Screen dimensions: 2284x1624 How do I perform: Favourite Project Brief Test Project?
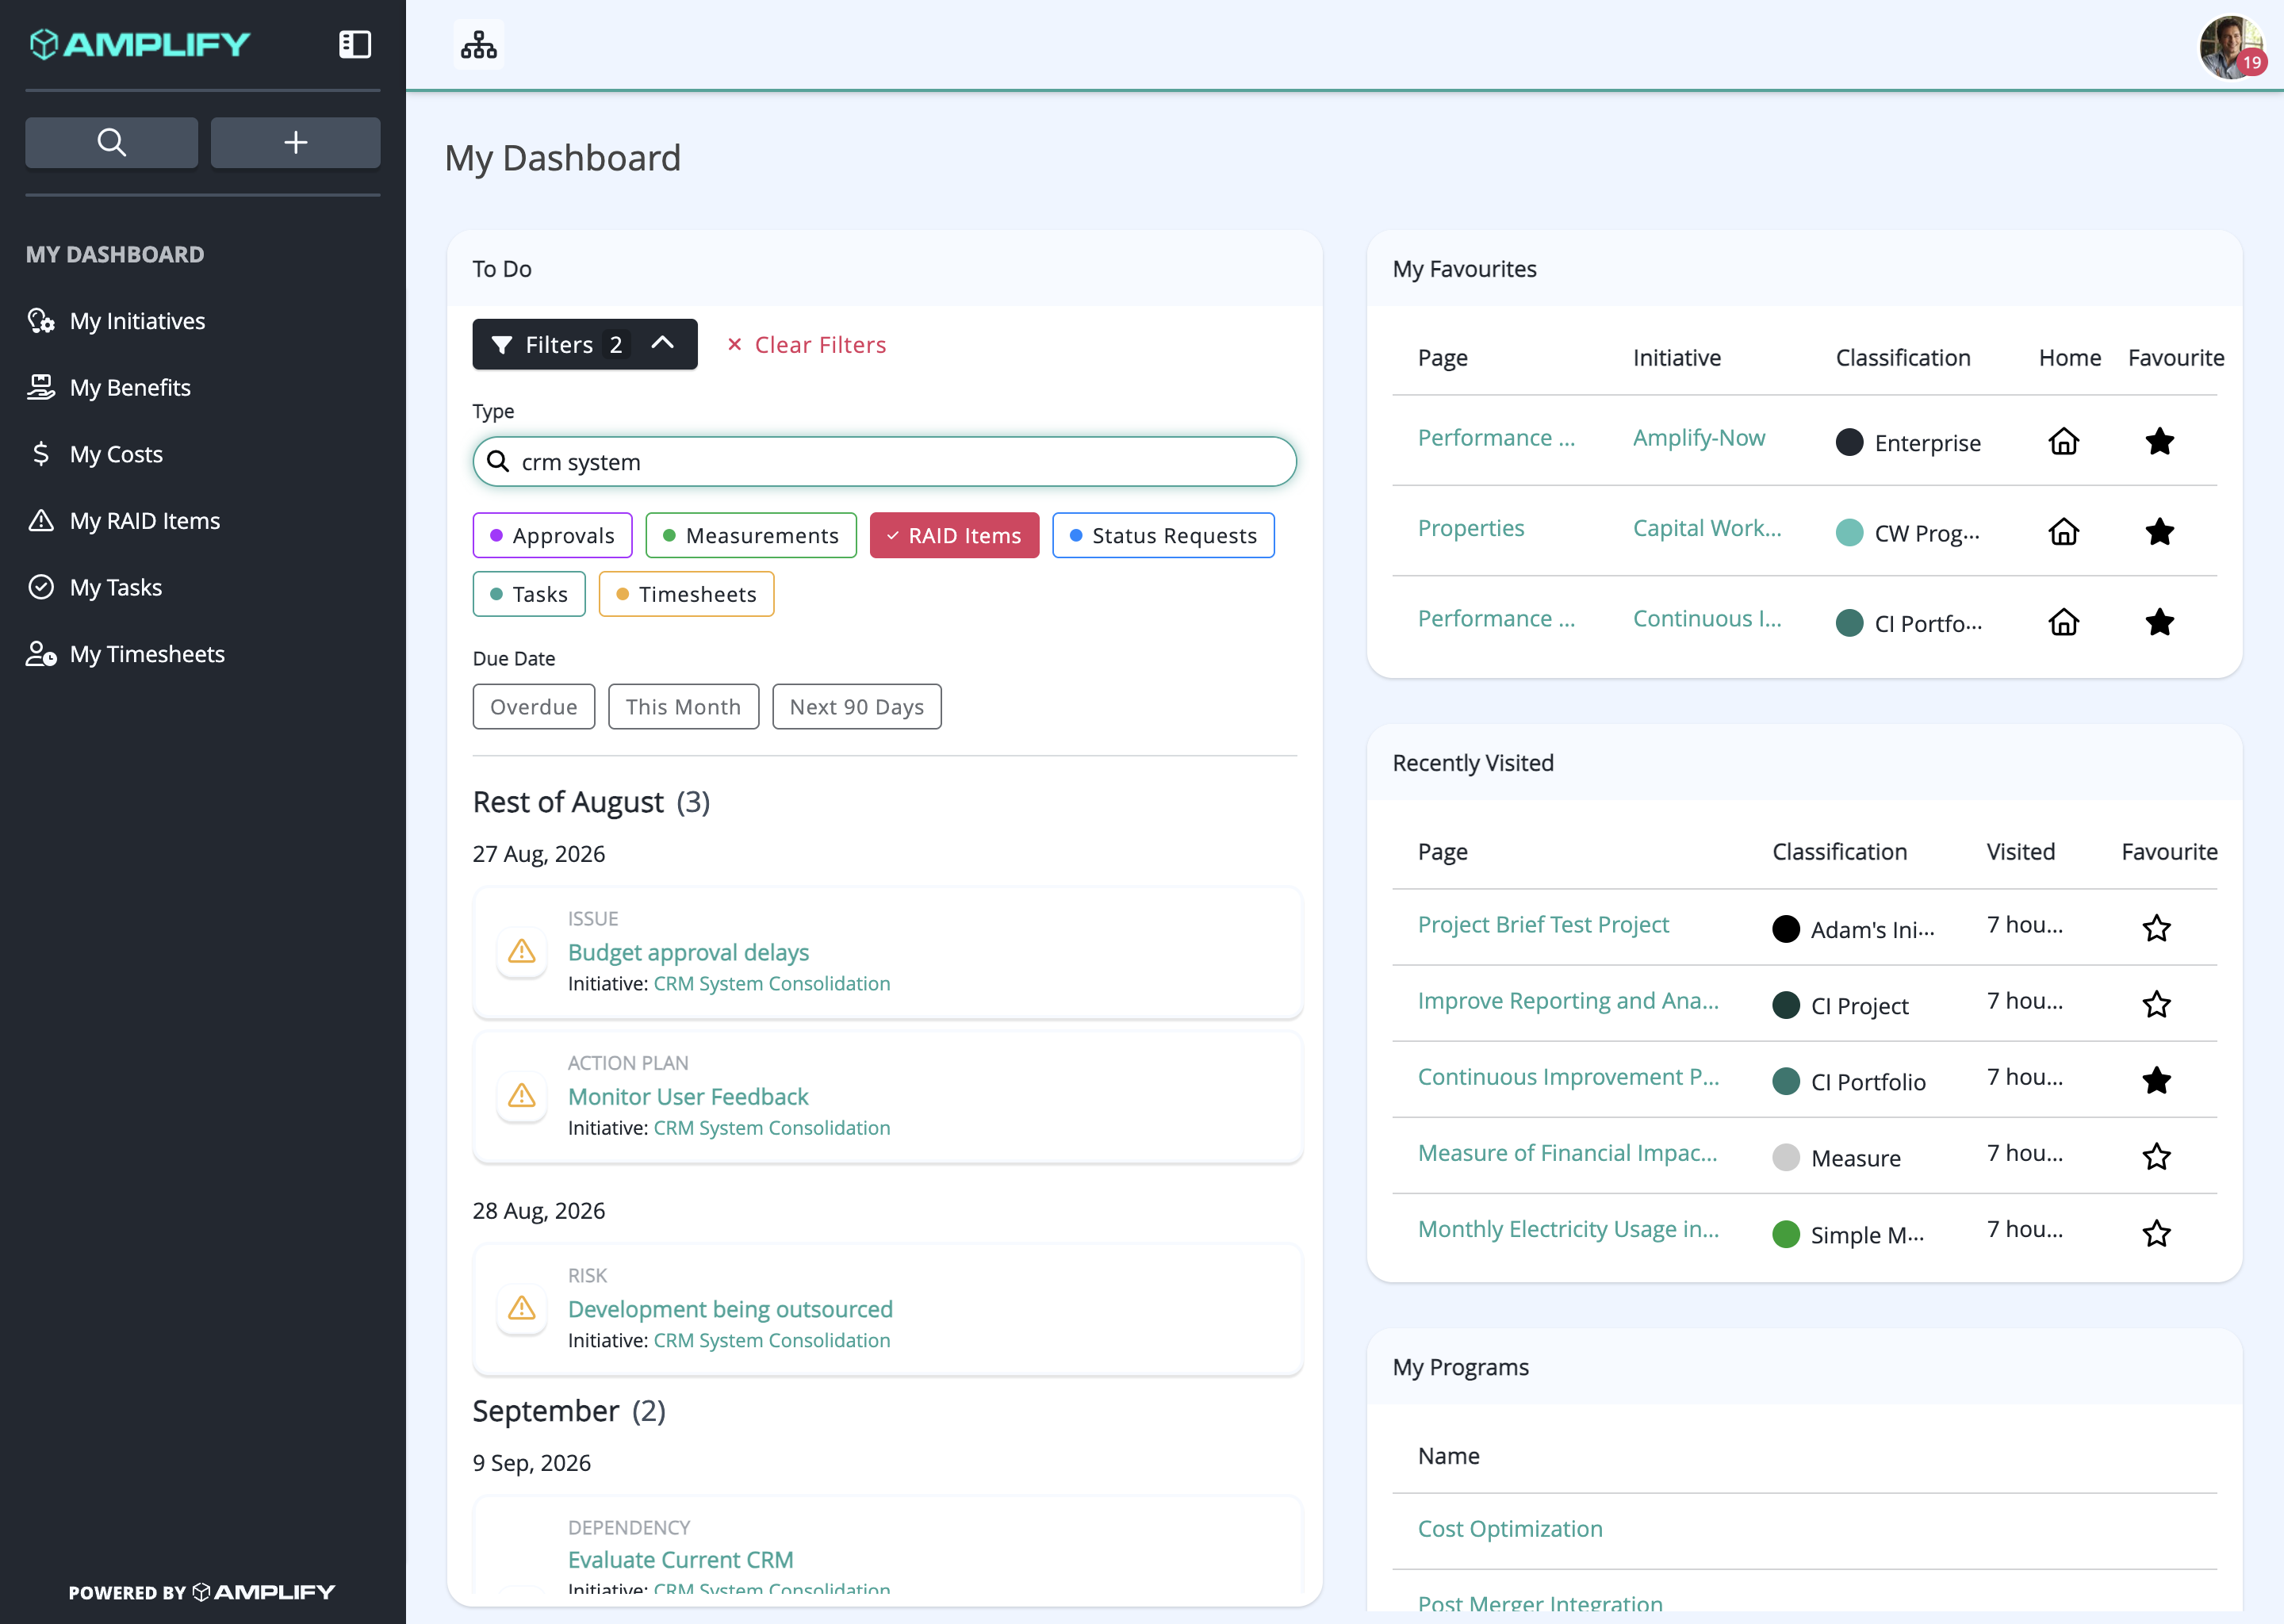[2157, 928]
